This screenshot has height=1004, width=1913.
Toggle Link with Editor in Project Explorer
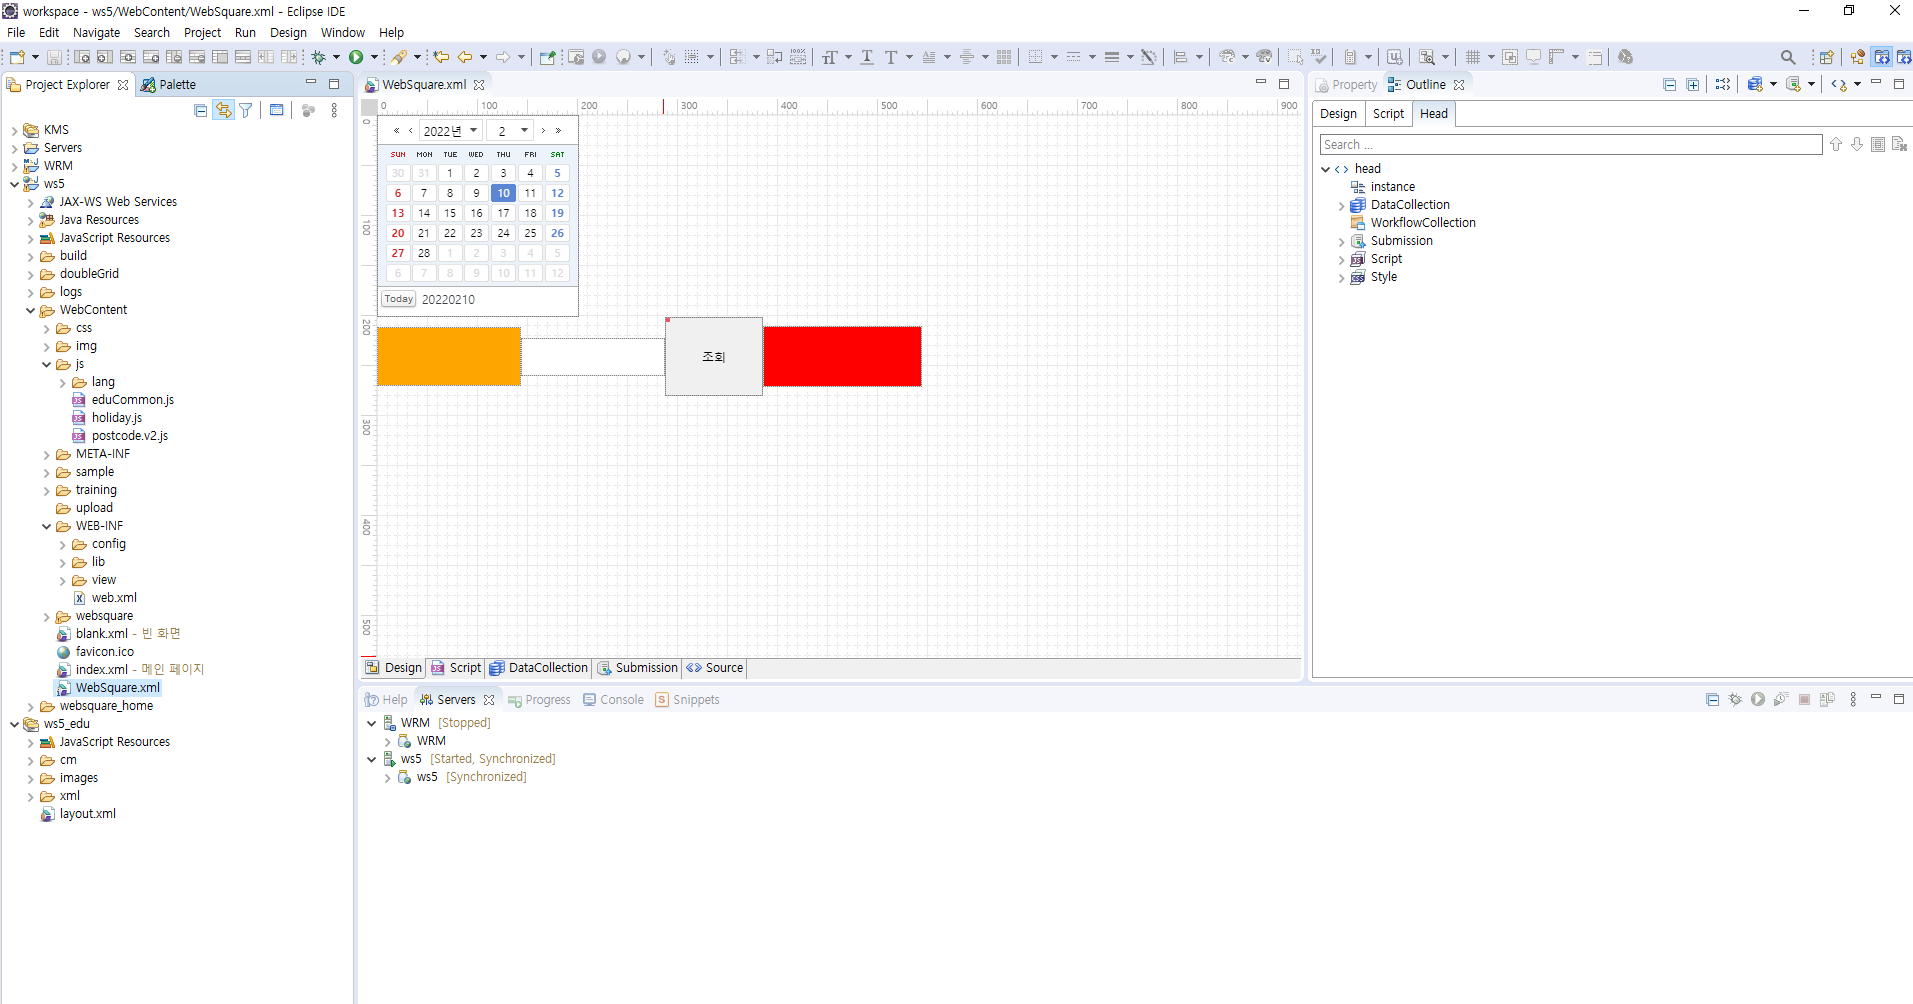[x=222, y=110]
